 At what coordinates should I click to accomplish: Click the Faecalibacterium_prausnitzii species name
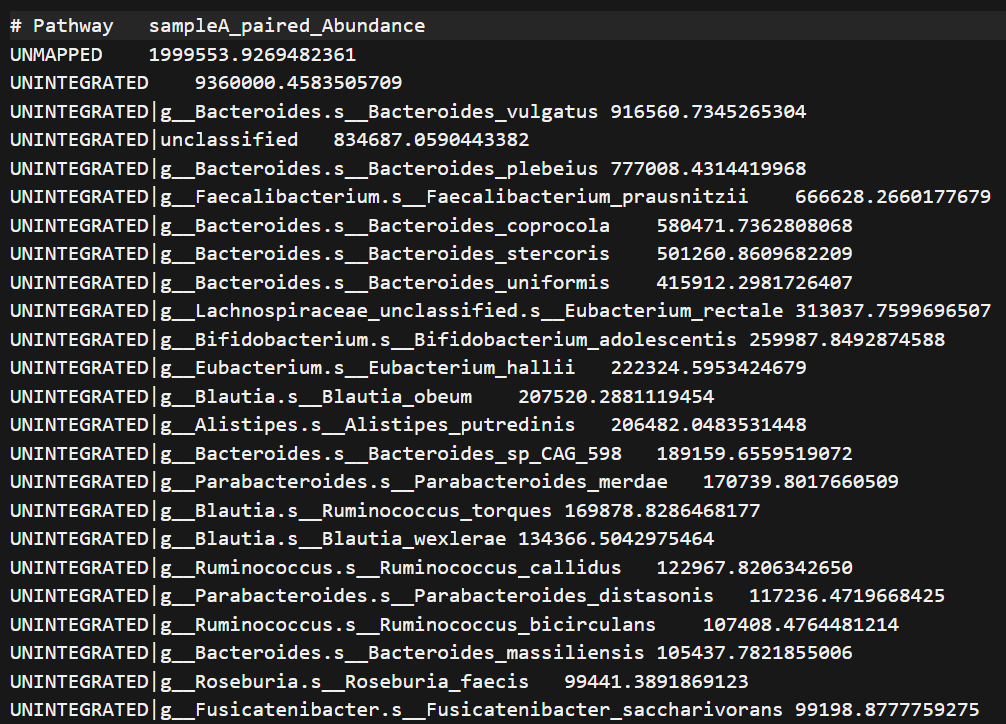point(587,197)
